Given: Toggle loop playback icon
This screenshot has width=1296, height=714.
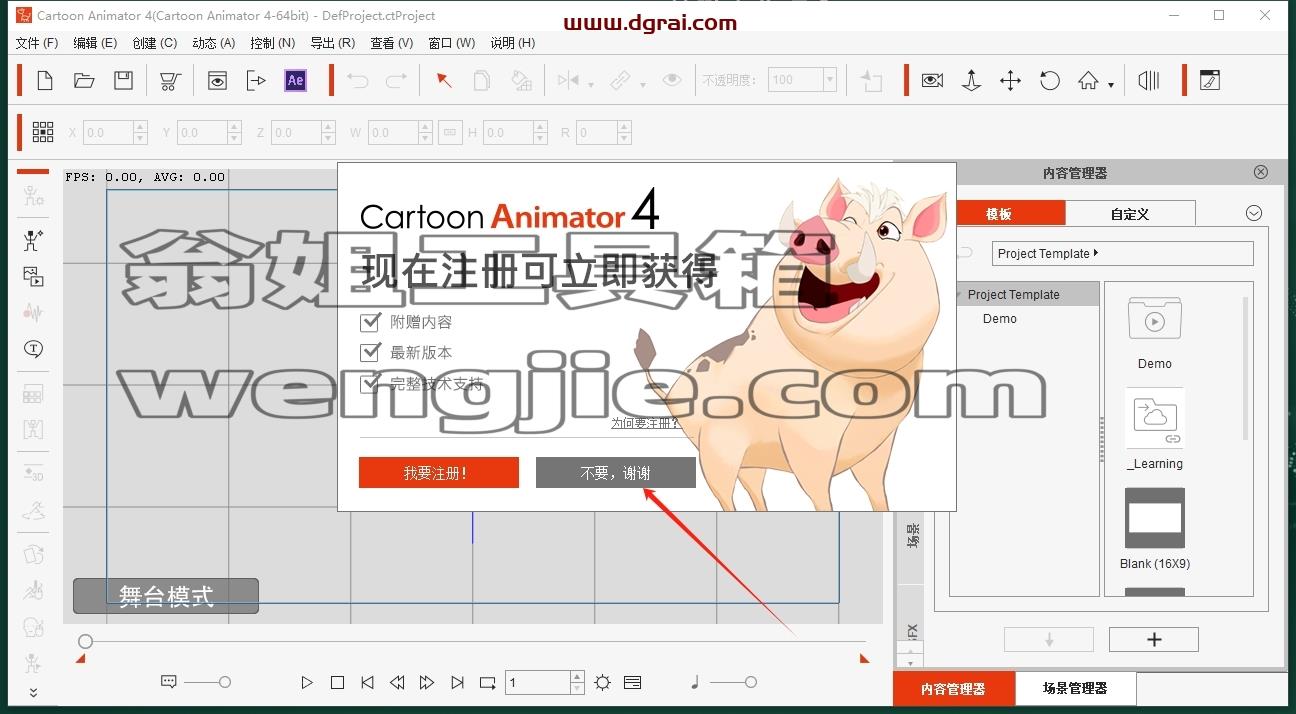Looking at the screenshot, I should (487, 682).
